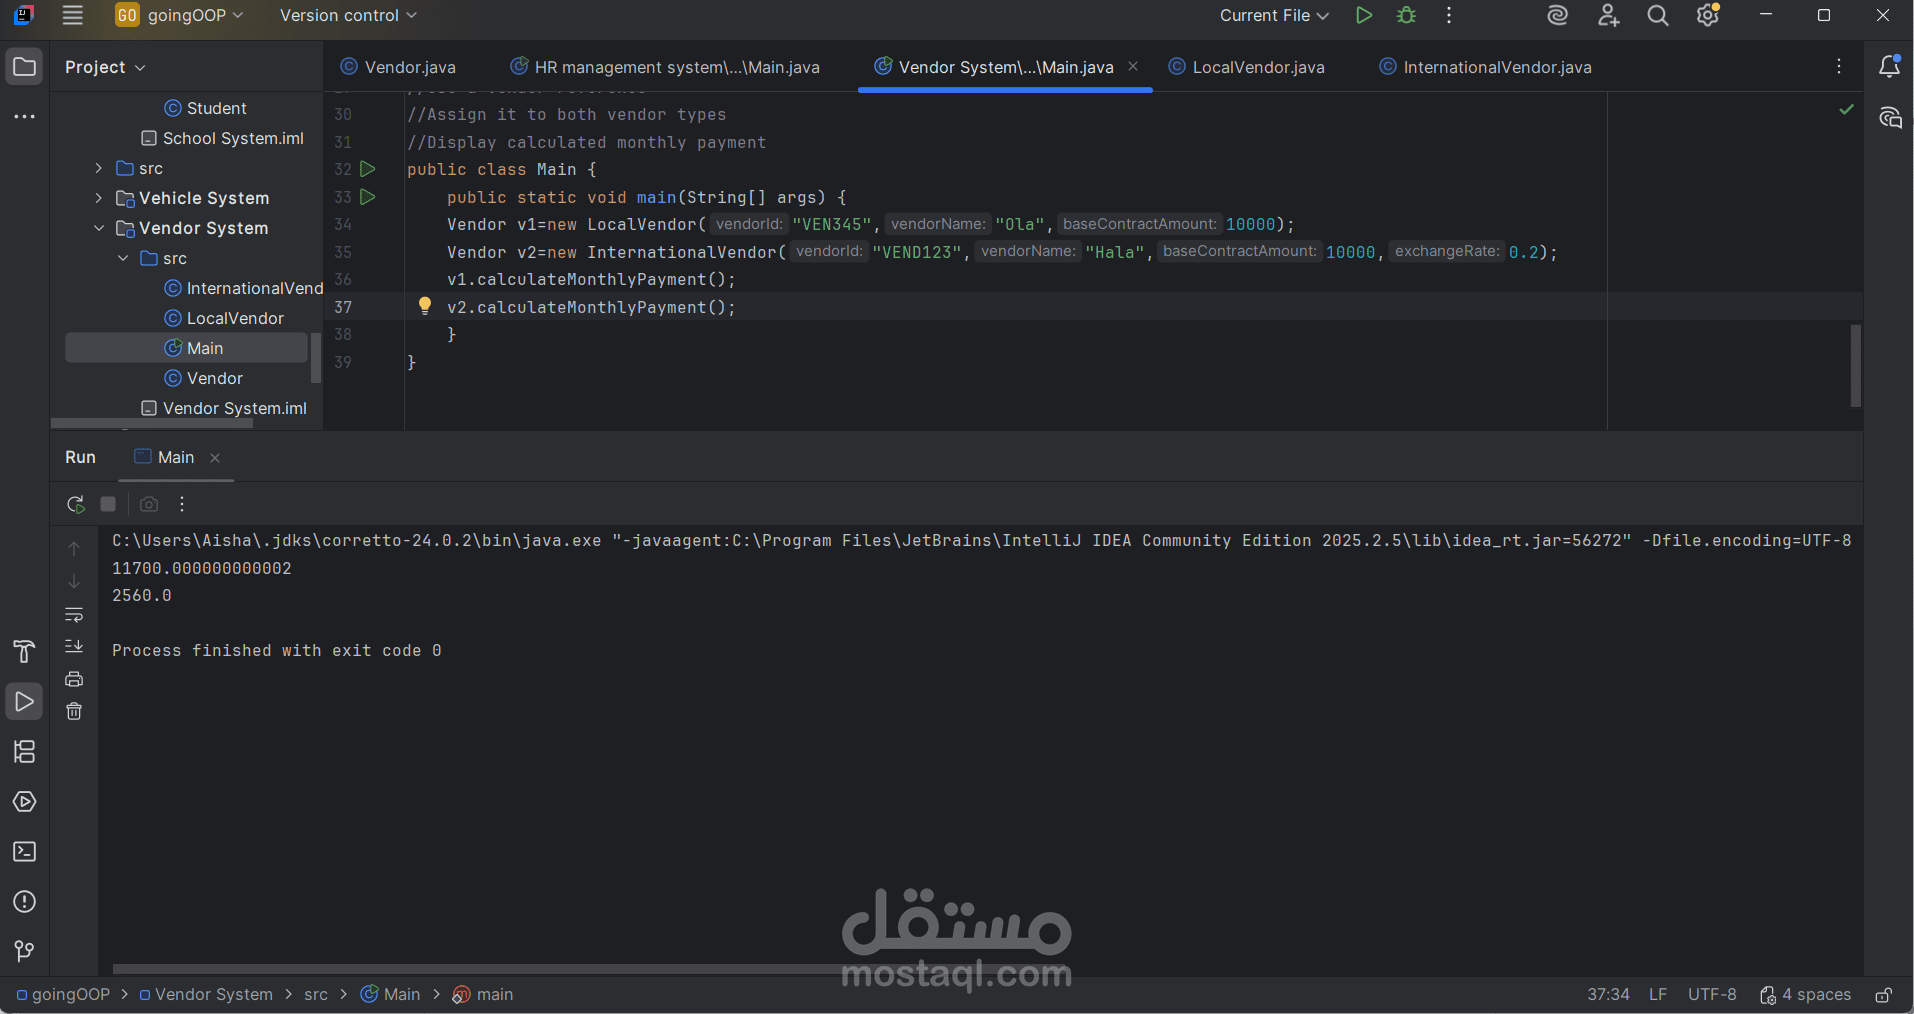Select InternationalVendor class in project tree
1914x1014 pixels.
[243, 288]
